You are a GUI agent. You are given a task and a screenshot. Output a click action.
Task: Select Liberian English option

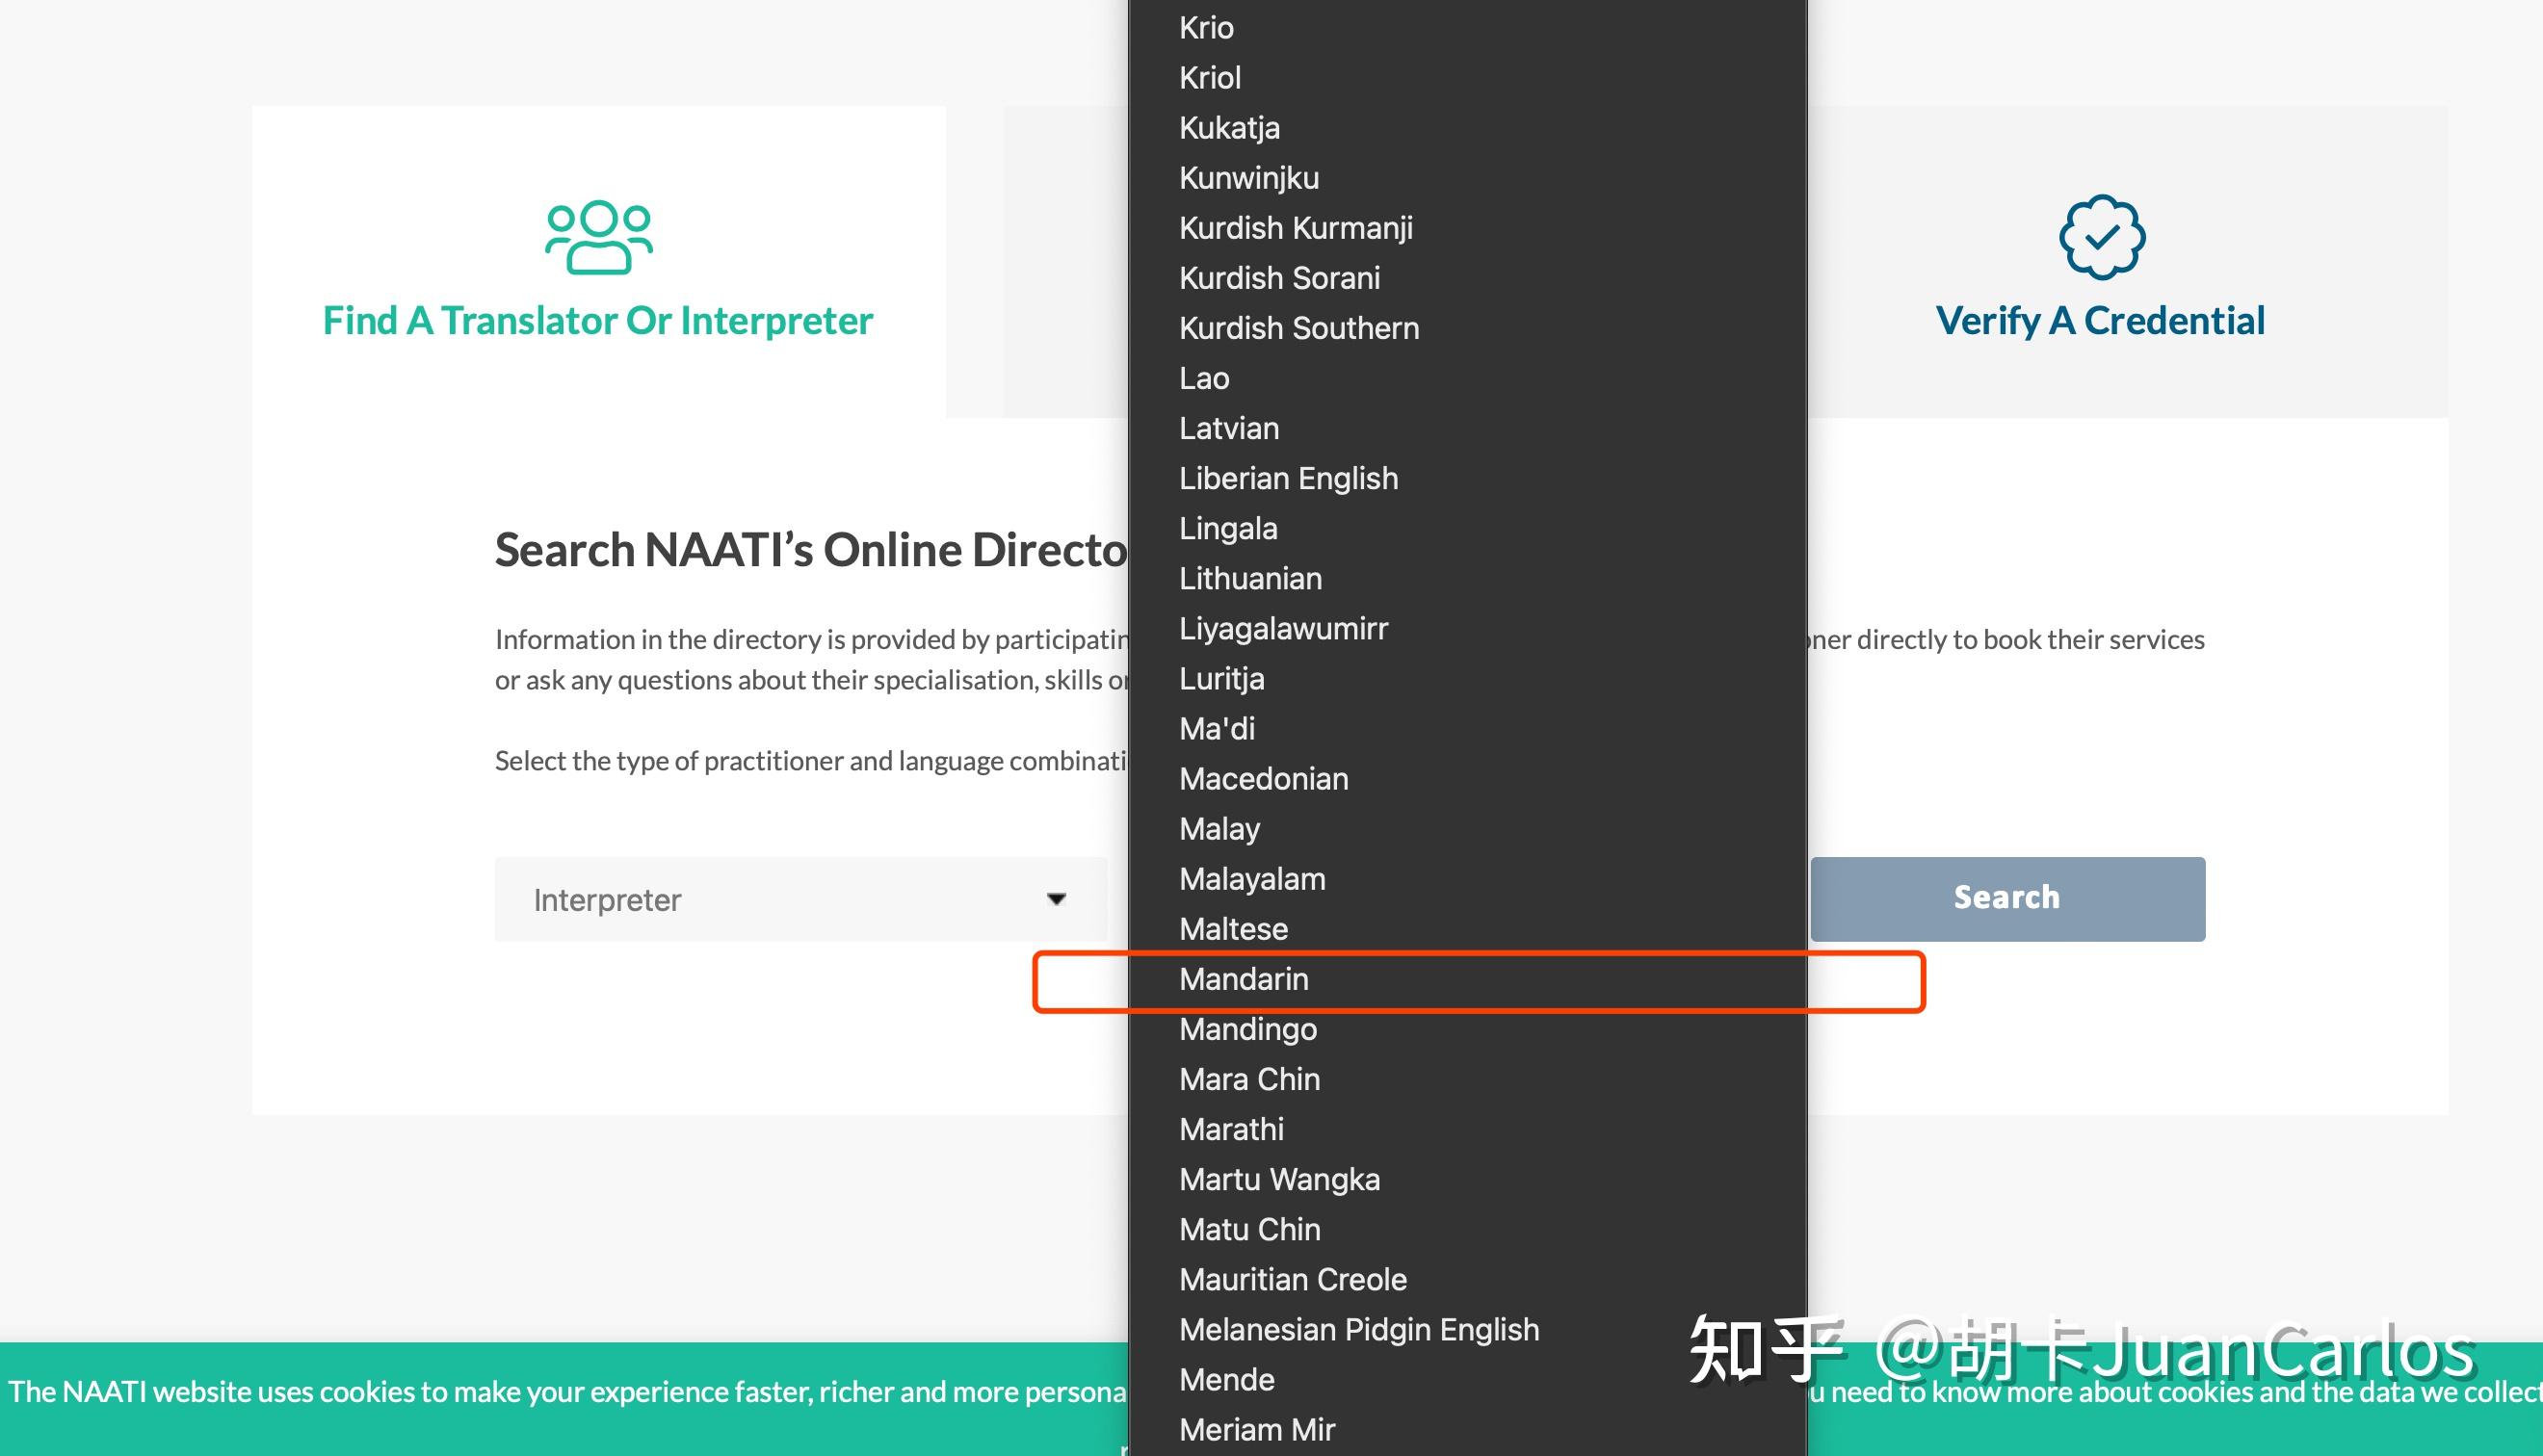[x=1288, y=478]
